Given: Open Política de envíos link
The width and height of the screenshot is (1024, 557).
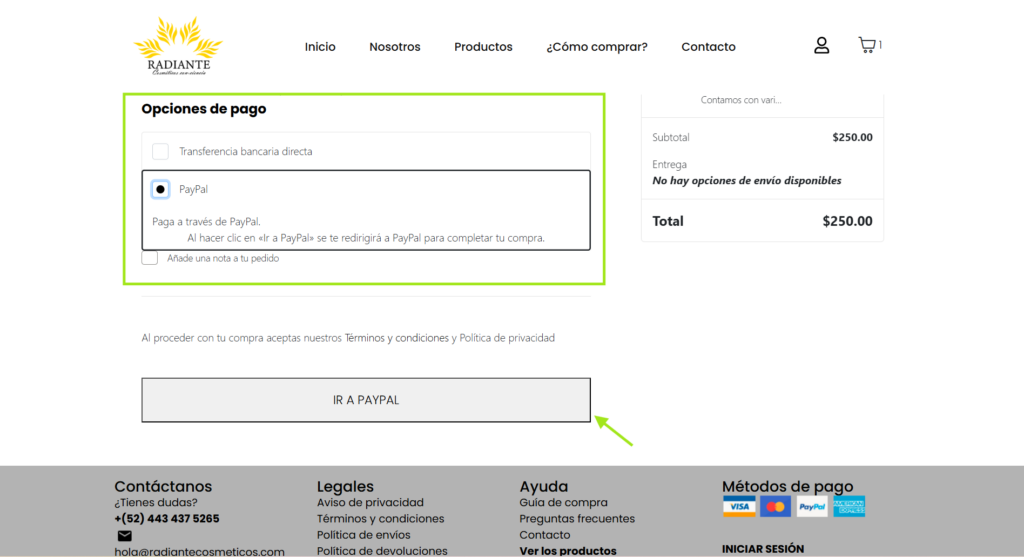Looking at the screenshot, I should point(364,535).
